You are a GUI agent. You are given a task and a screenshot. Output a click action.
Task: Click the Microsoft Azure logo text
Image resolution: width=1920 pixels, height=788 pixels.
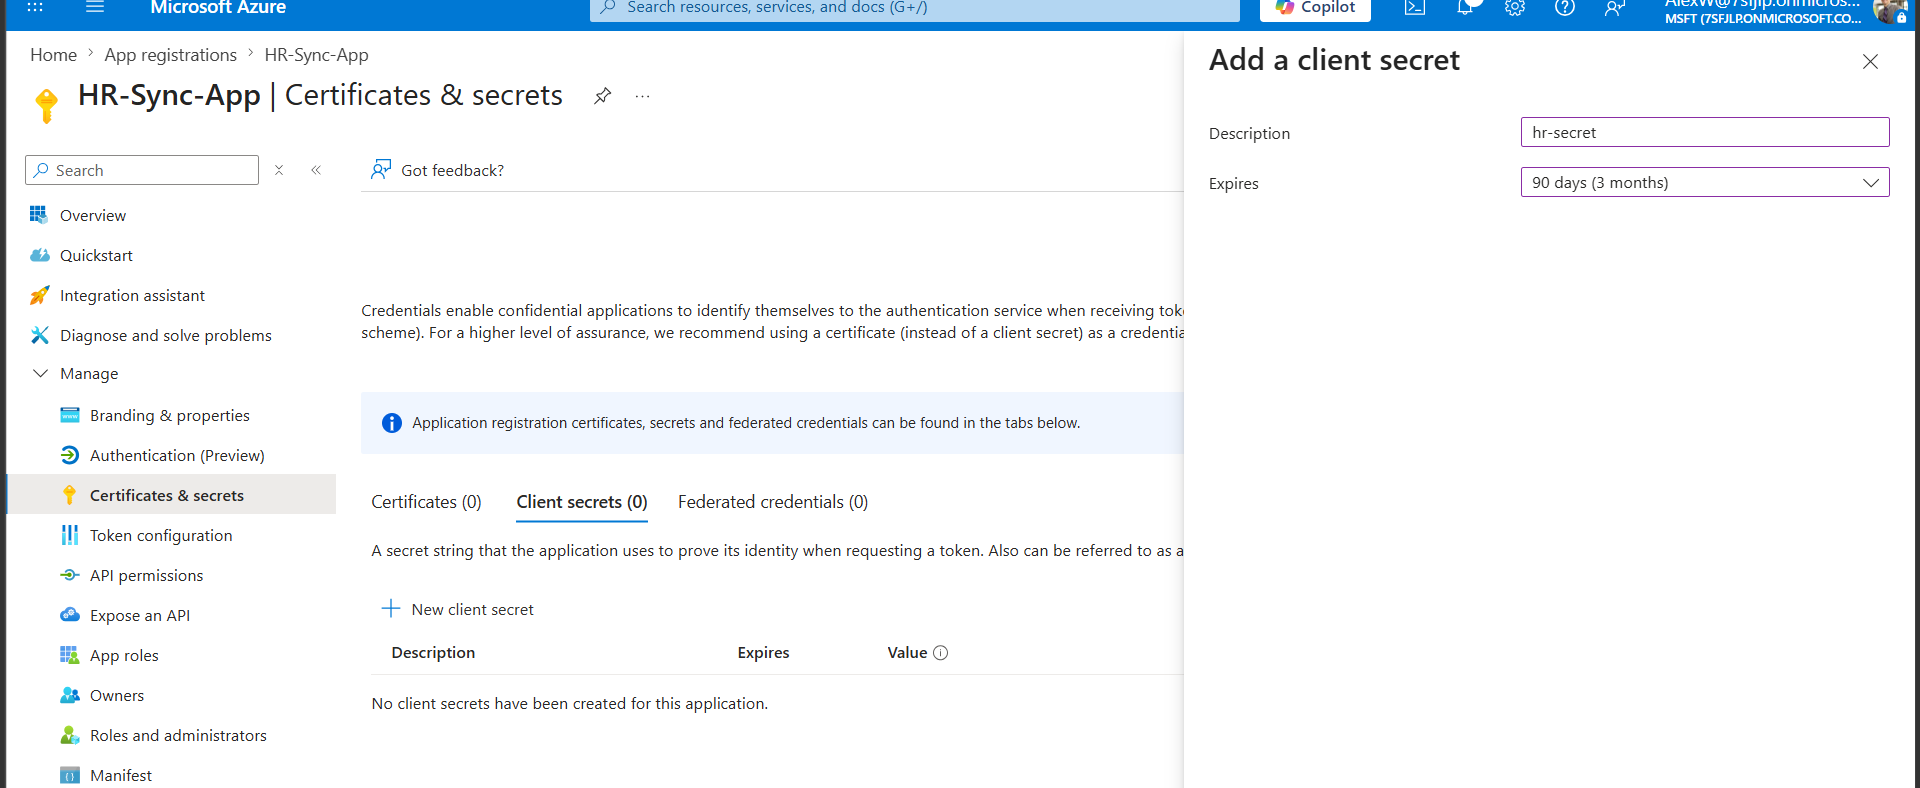218,8
